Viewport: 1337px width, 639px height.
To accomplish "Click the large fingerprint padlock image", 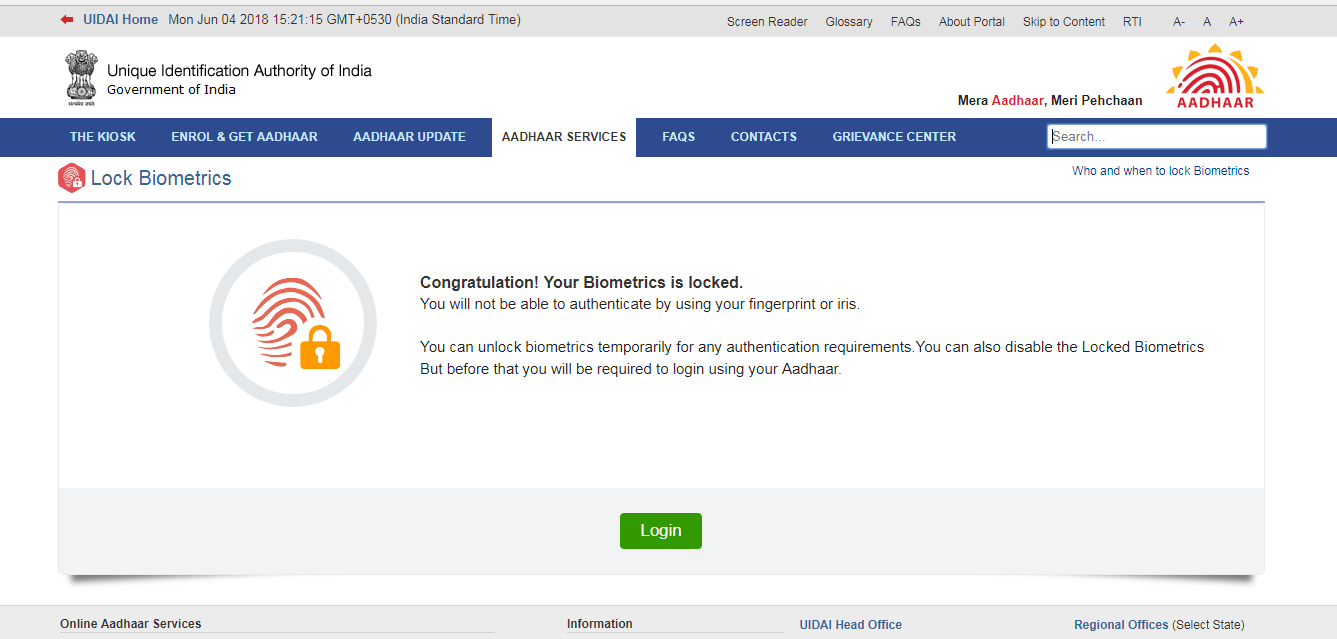I will pos(293,323).
